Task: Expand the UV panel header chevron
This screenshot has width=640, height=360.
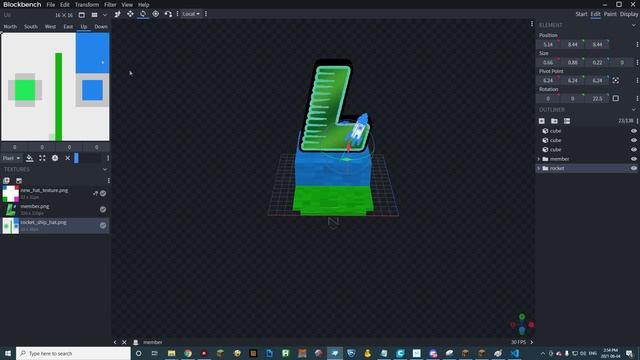Action: coord(105,15)
